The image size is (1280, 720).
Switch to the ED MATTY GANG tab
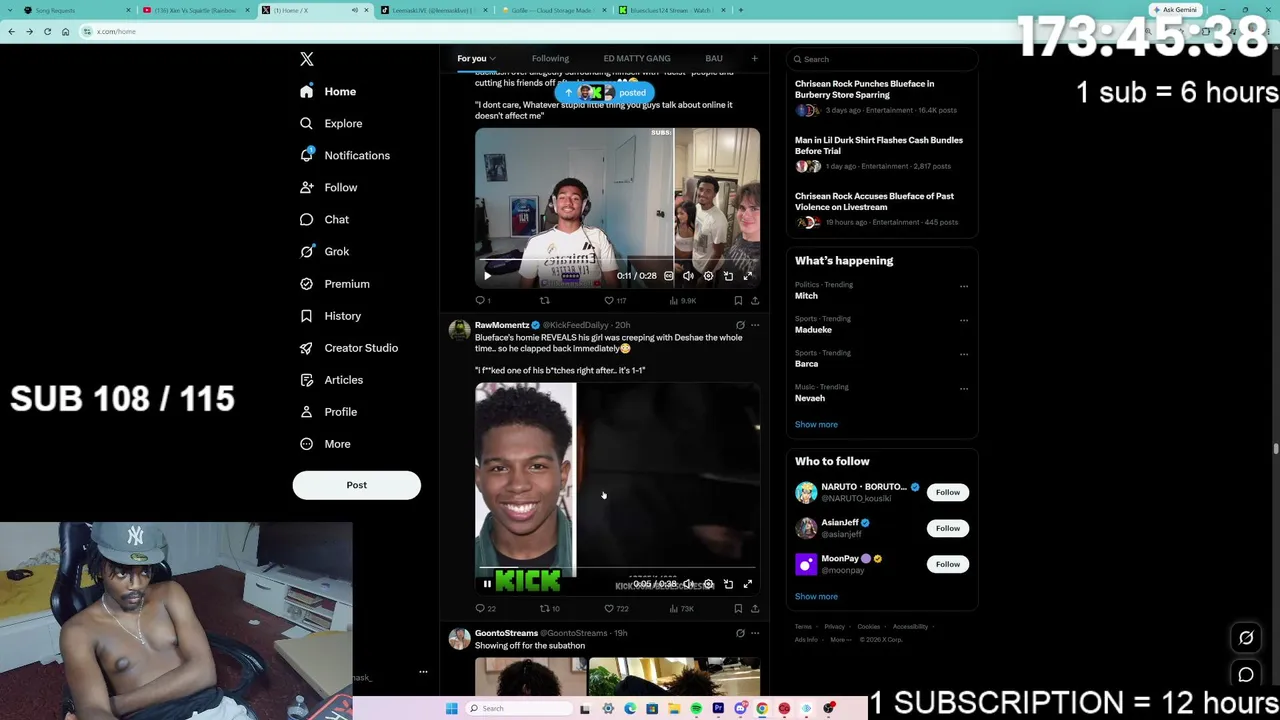pos(637,58)
